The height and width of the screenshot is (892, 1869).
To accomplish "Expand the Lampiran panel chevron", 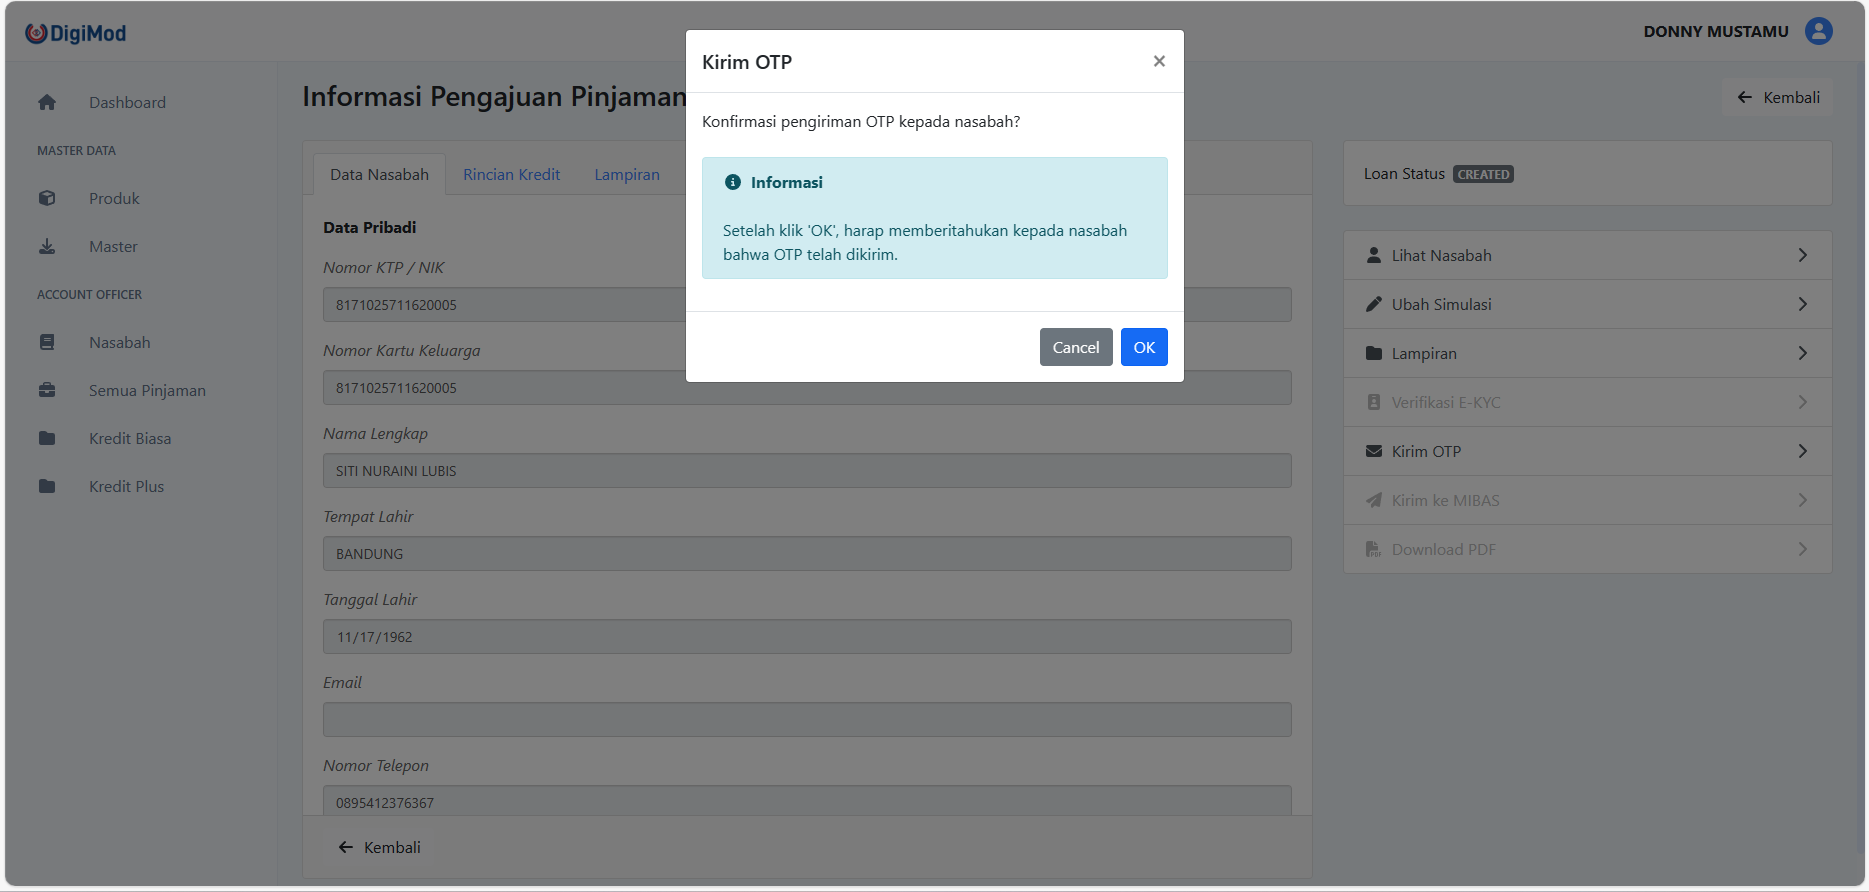I will click(x=1802, y=353).
